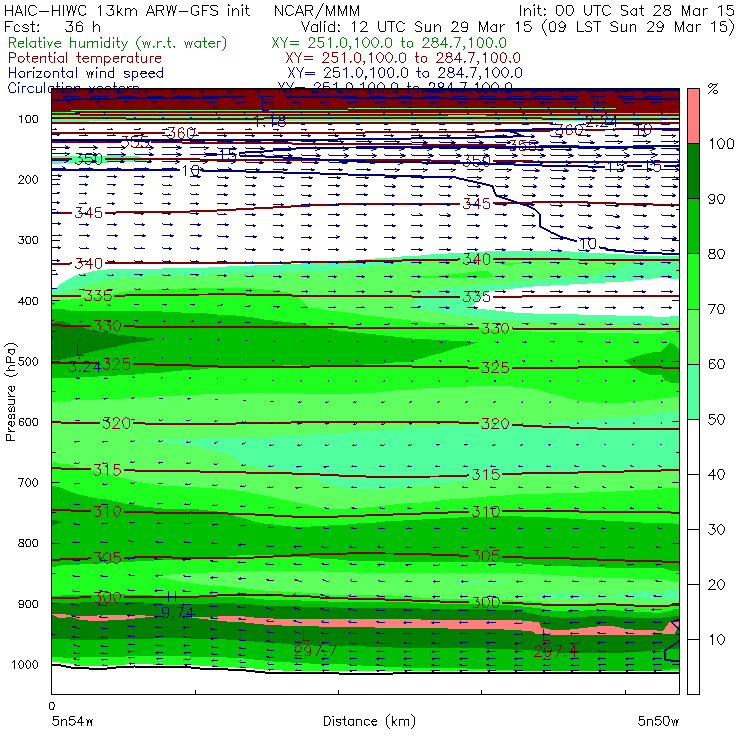Click the 80–90% green color scale segment

693,226
